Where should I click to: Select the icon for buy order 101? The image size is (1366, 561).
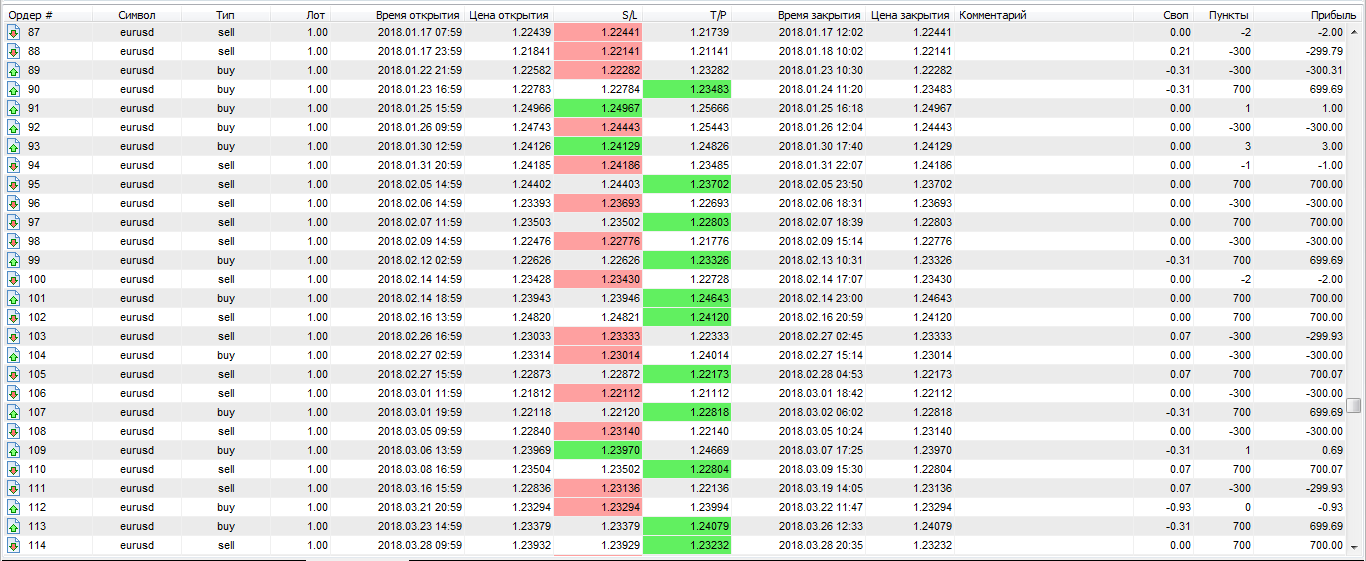tap(14, 299)
